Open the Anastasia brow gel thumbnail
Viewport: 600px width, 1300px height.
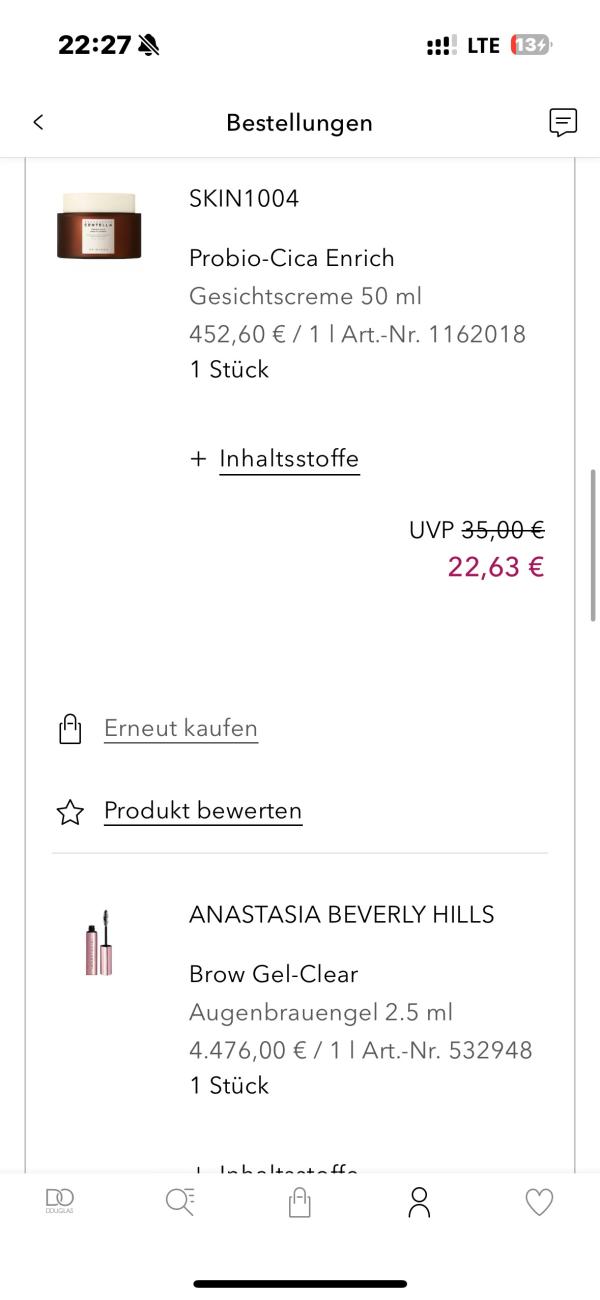click(98, 942)
